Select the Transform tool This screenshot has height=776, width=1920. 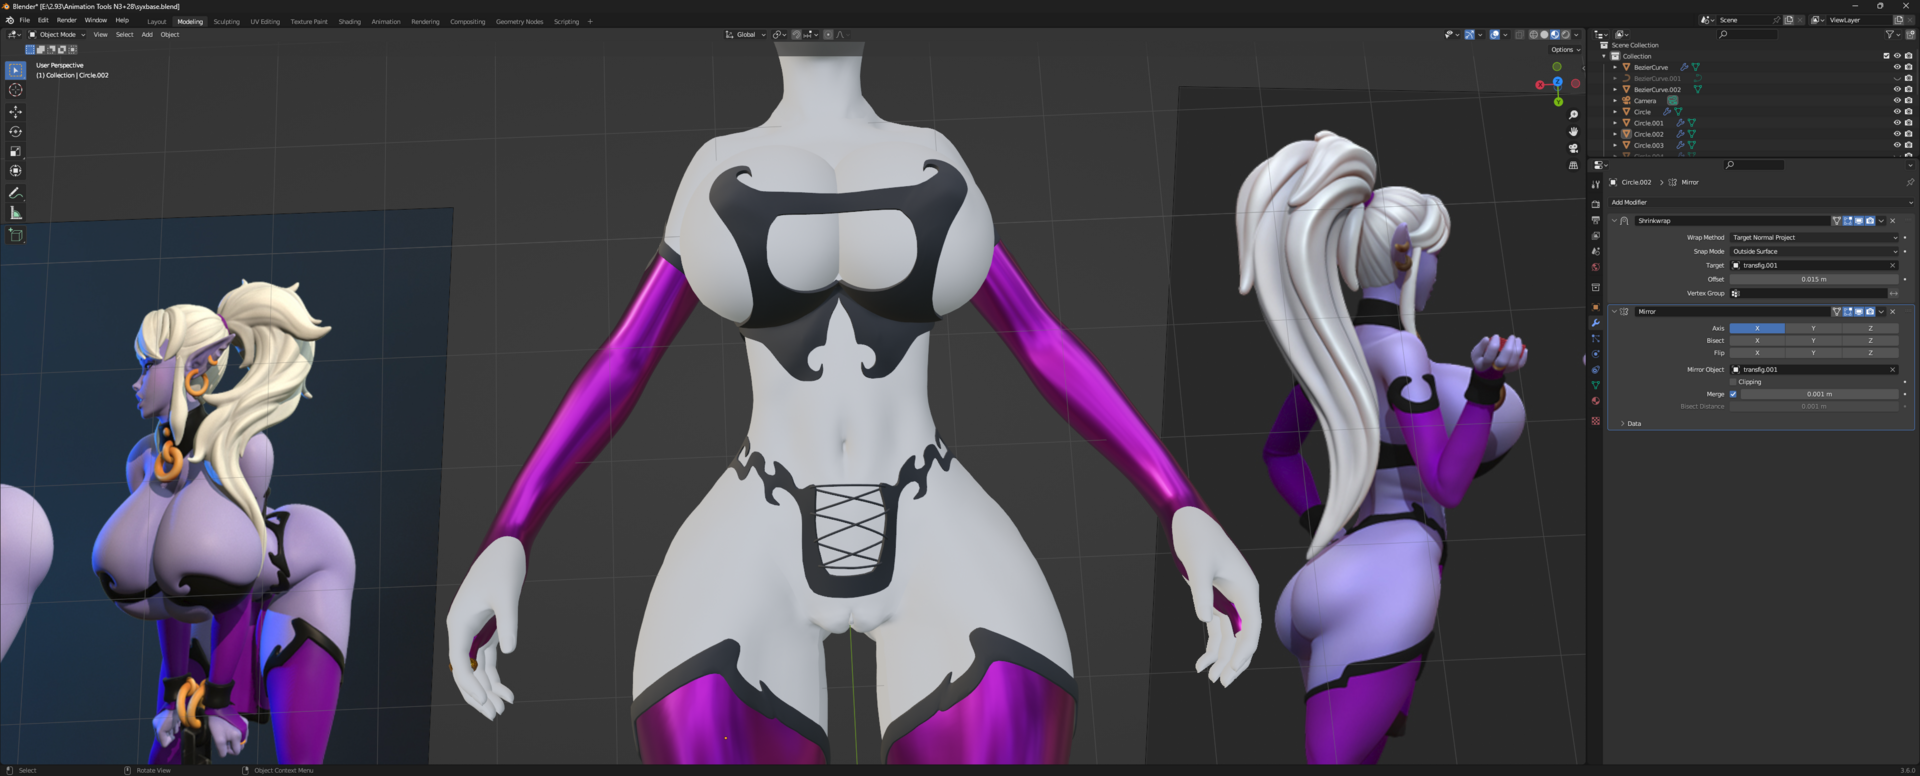(16, 172)
